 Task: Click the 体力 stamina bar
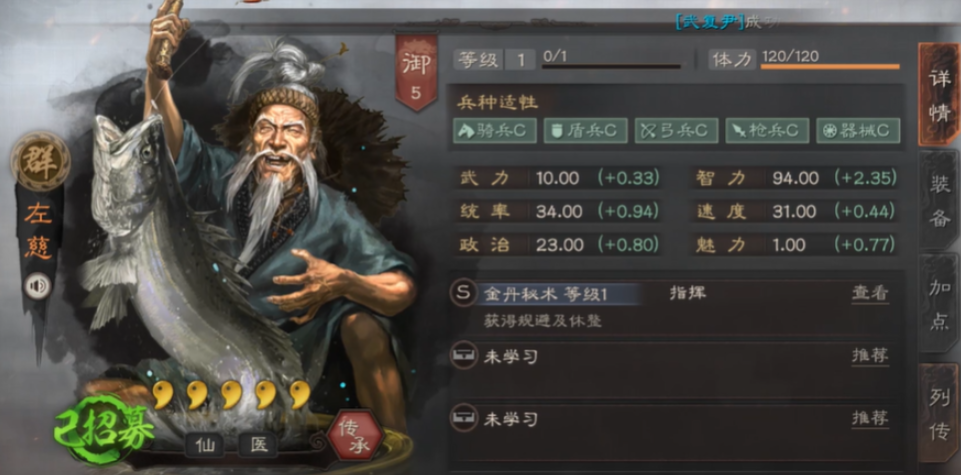pyautogui.click(x=830, y=66)
